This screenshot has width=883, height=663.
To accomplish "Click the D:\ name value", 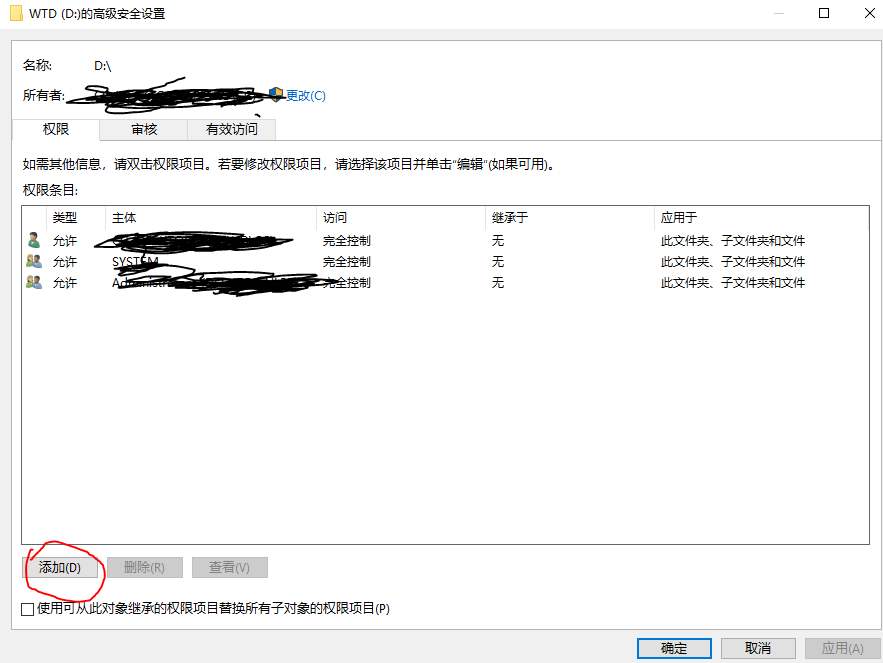I will click(102, 66).
